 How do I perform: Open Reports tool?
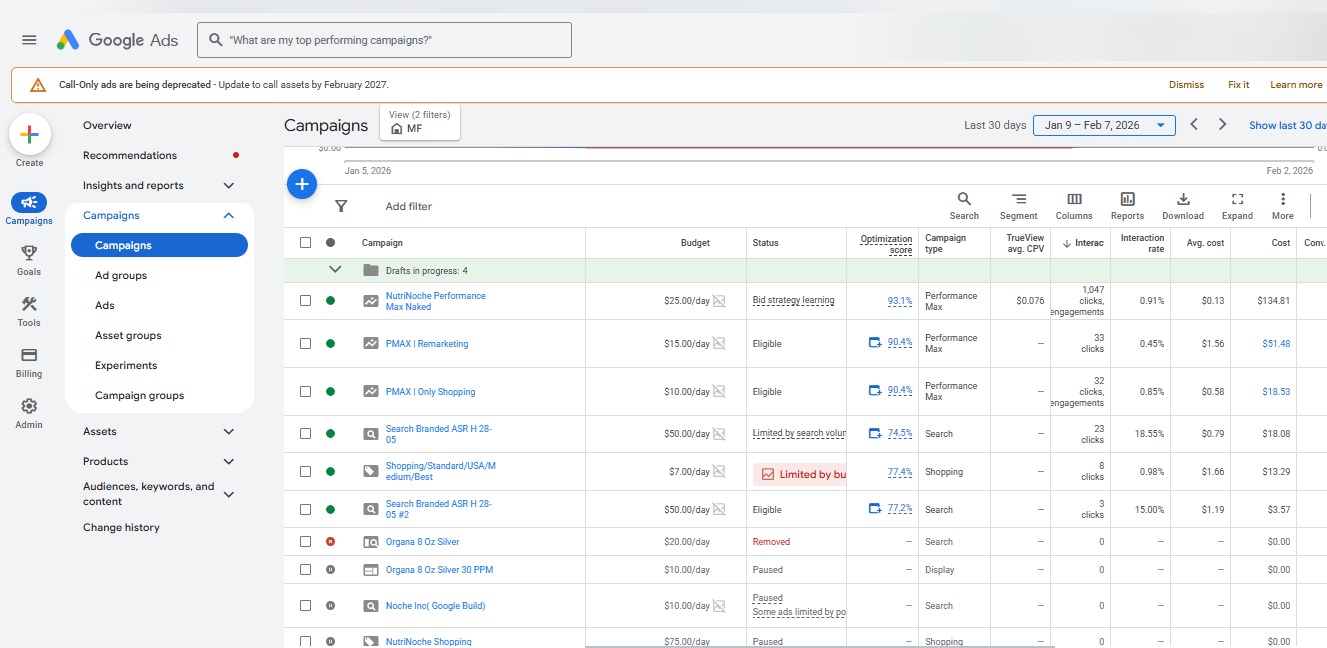(1127, 206)
